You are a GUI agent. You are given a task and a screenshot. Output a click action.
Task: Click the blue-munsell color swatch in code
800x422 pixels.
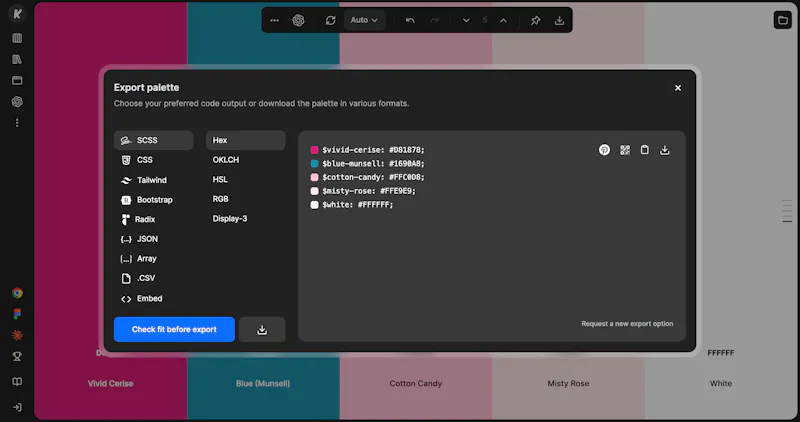click(314, 163)
